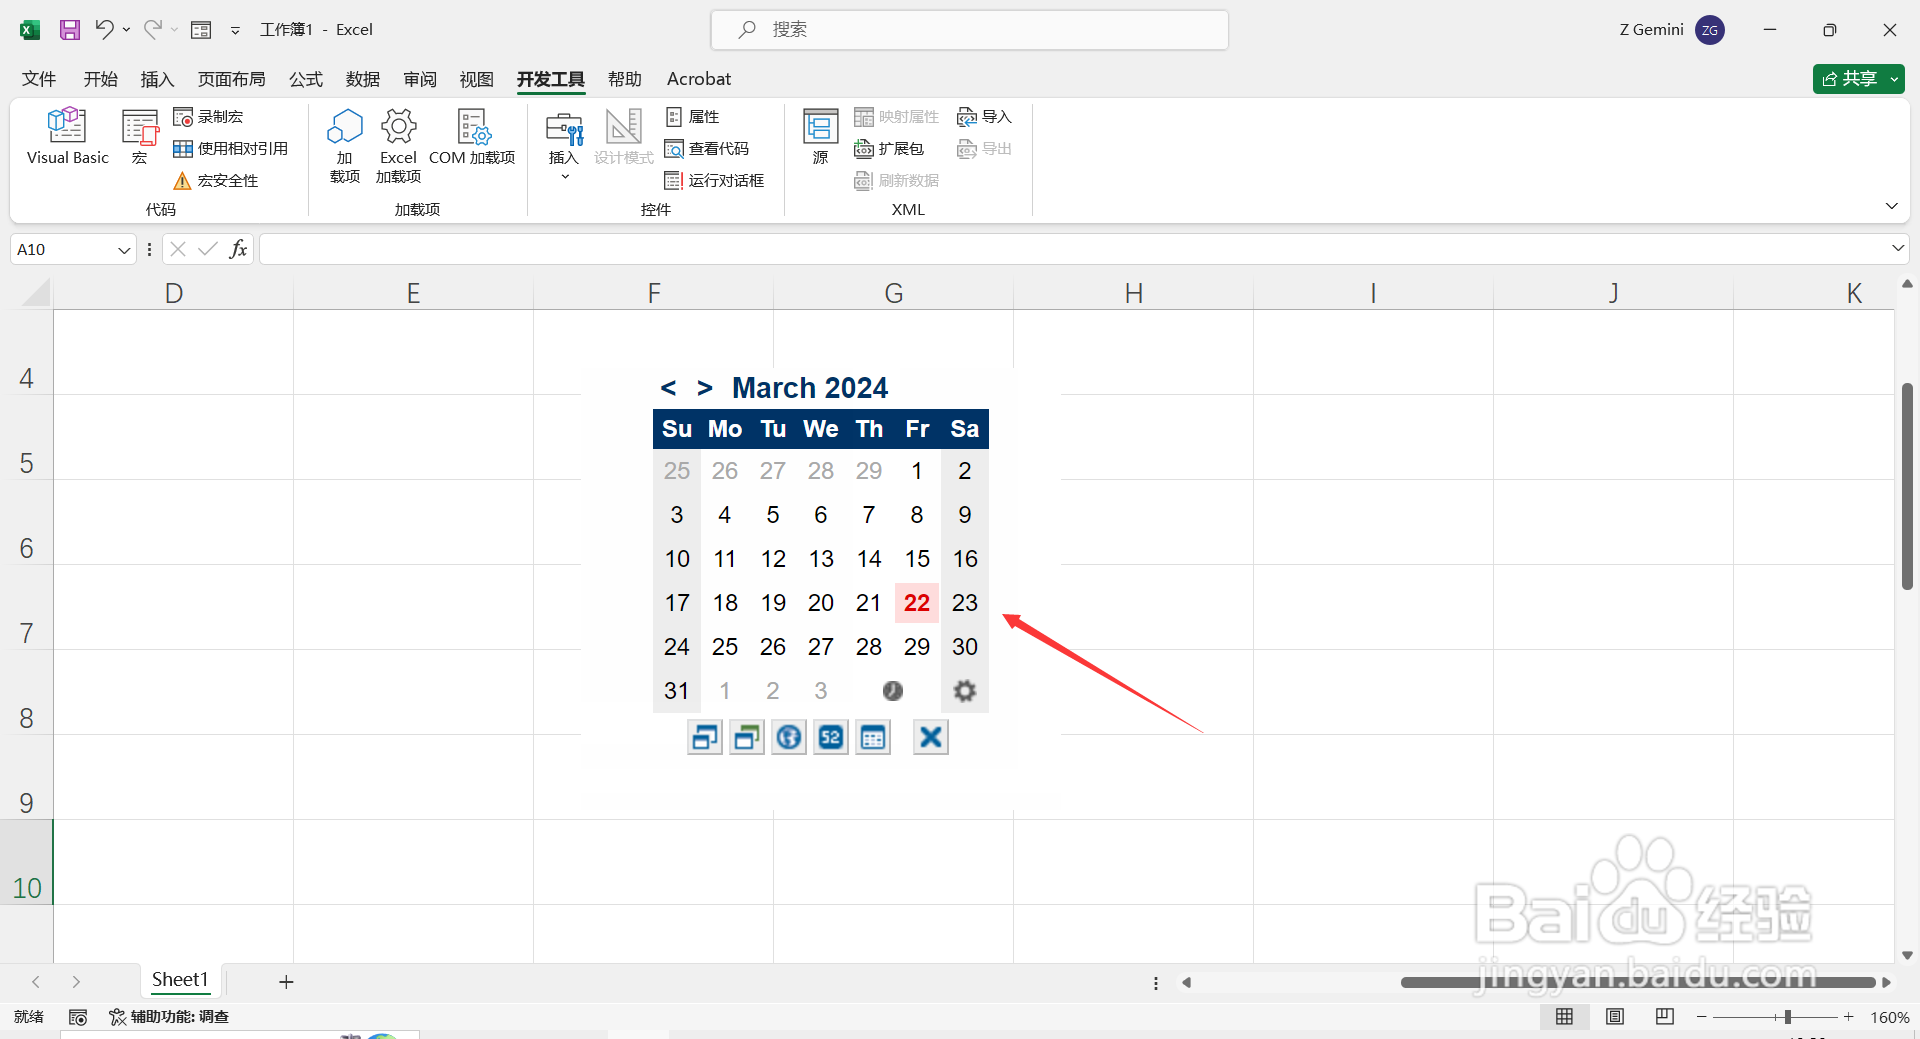Click the week number 52 icon
The image size is (1920, 1039).
831,738
